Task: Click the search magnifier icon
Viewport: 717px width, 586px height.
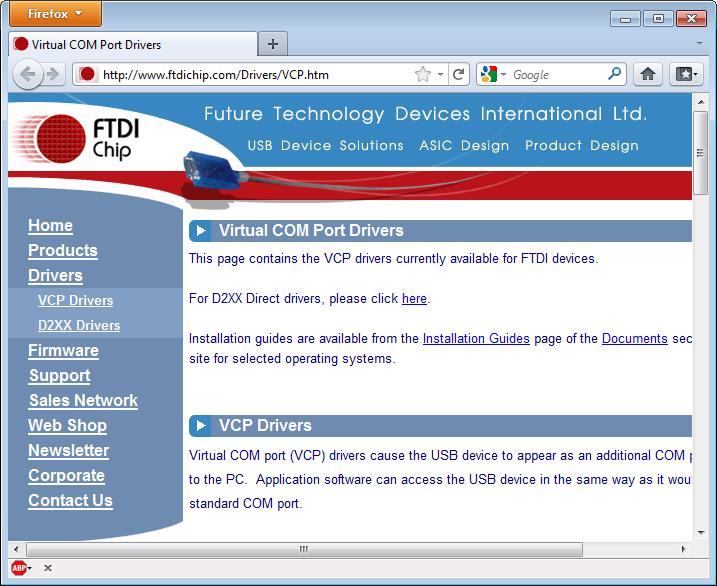Action: 615,74
